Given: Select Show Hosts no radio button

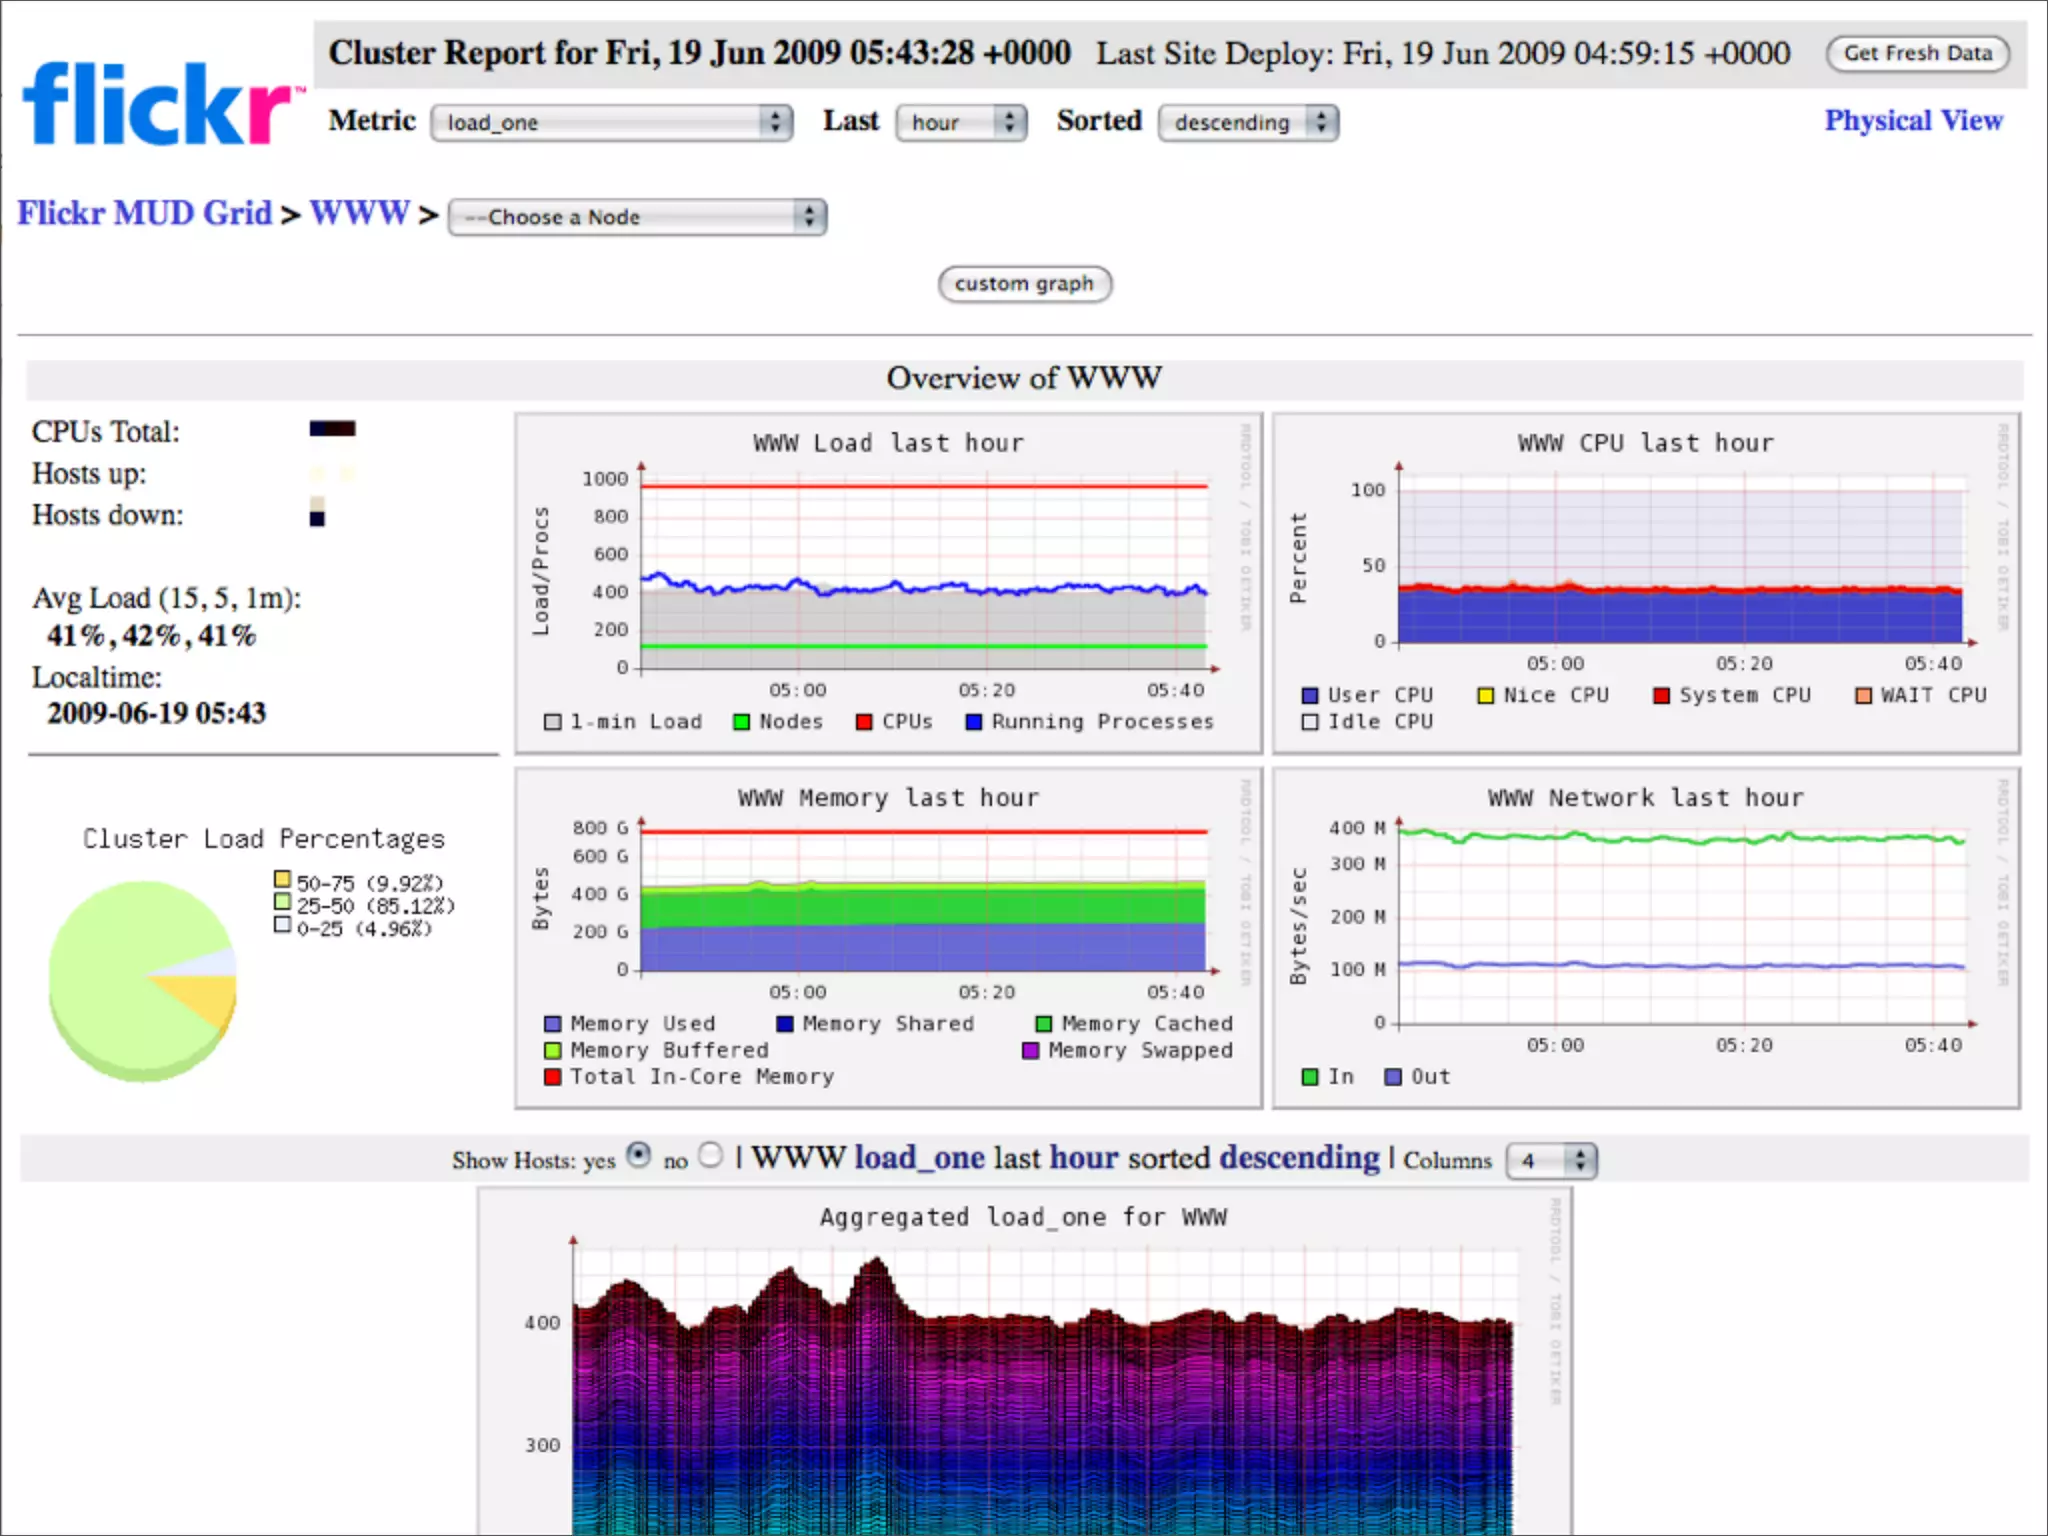Looking at the screenshot, I should point(710,1155).
